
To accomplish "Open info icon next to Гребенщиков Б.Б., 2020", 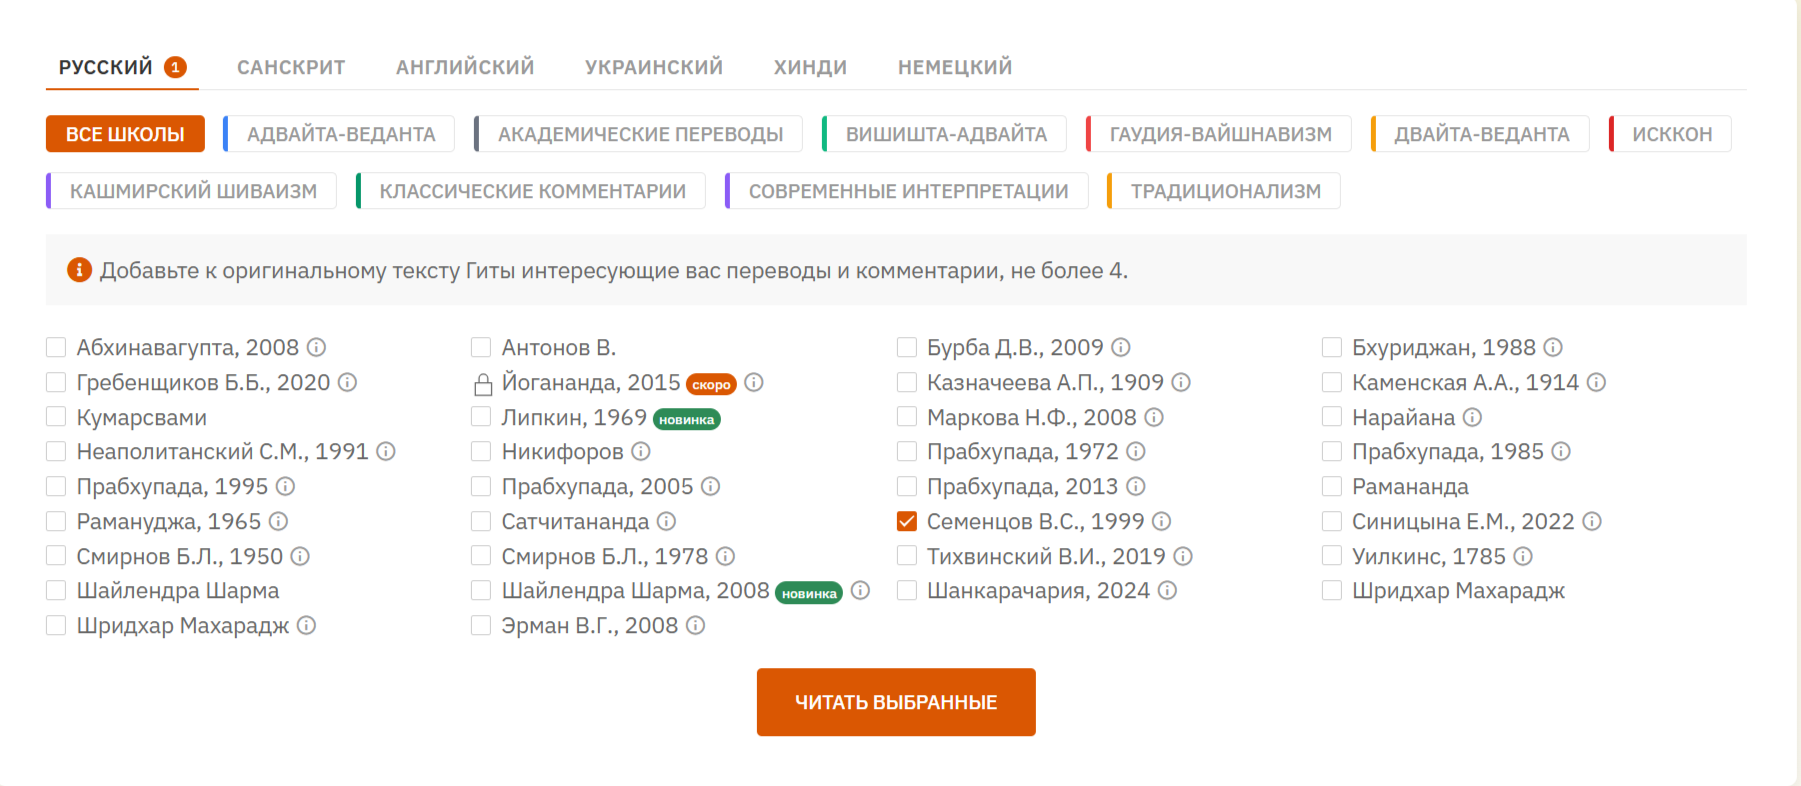I will click(x=347, y=382).
